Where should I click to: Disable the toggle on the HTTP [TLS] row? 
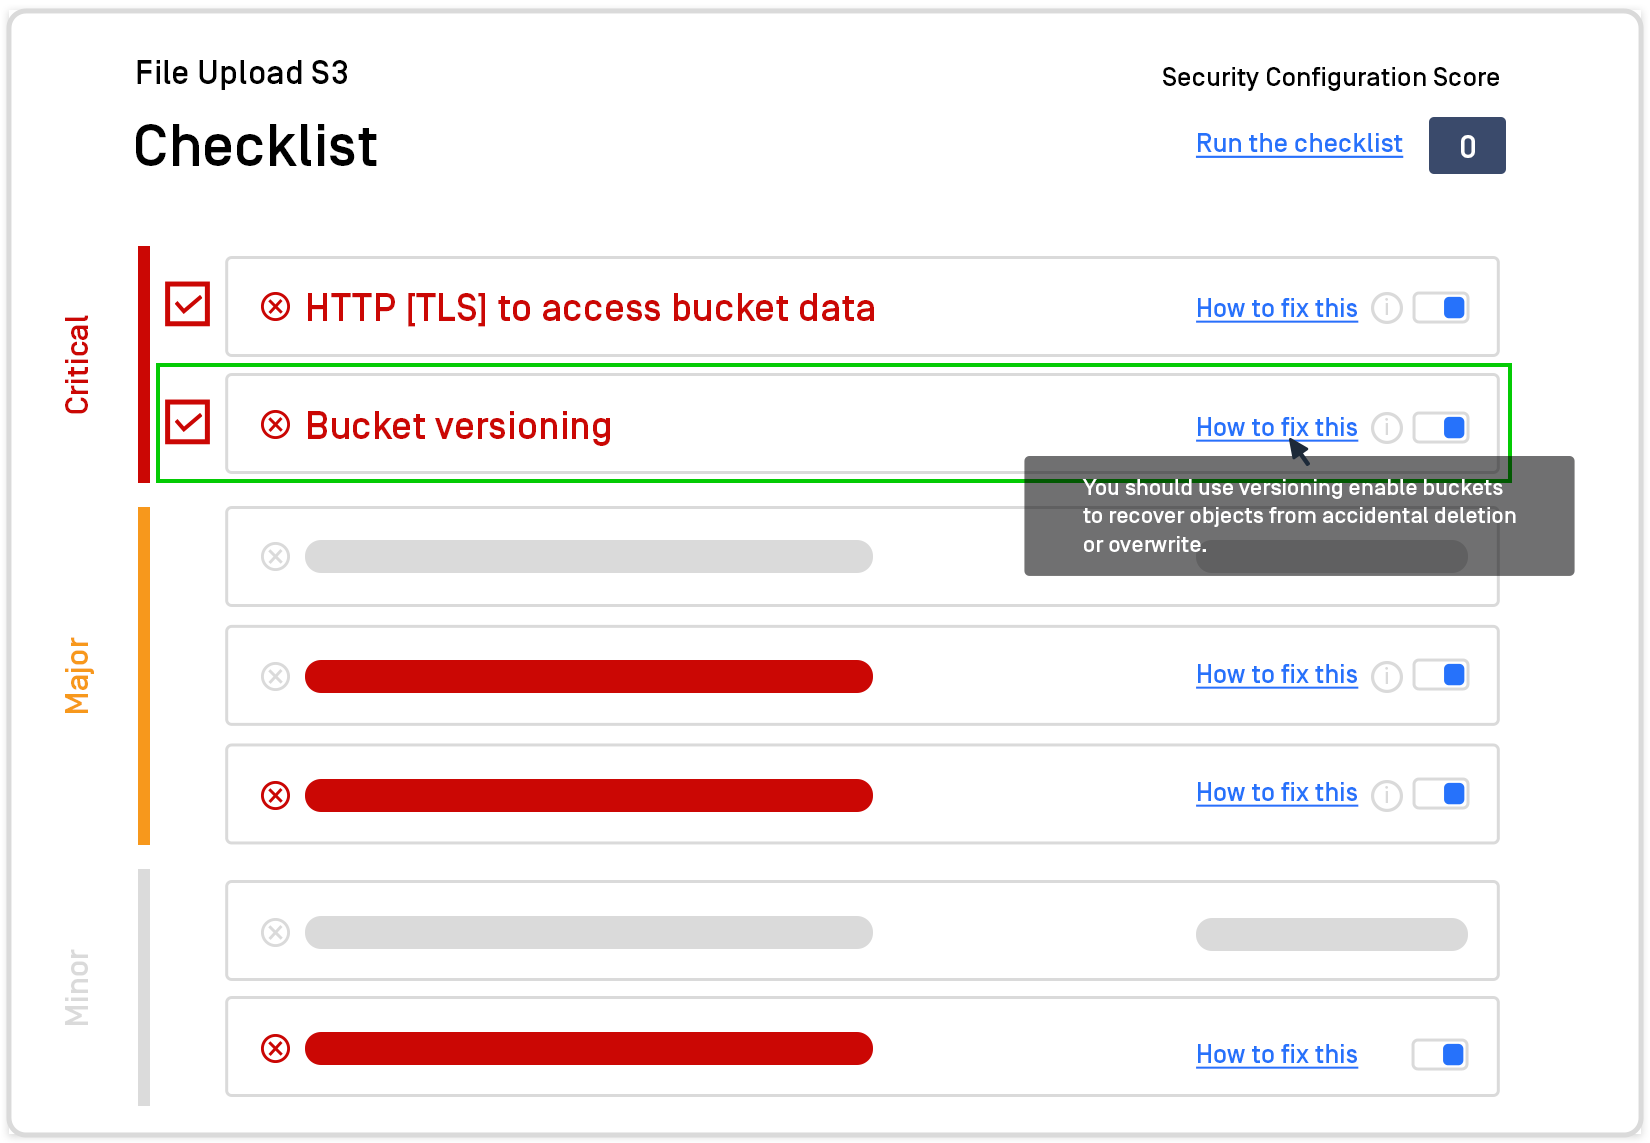pyautogui.click(x=1440, y=307)
